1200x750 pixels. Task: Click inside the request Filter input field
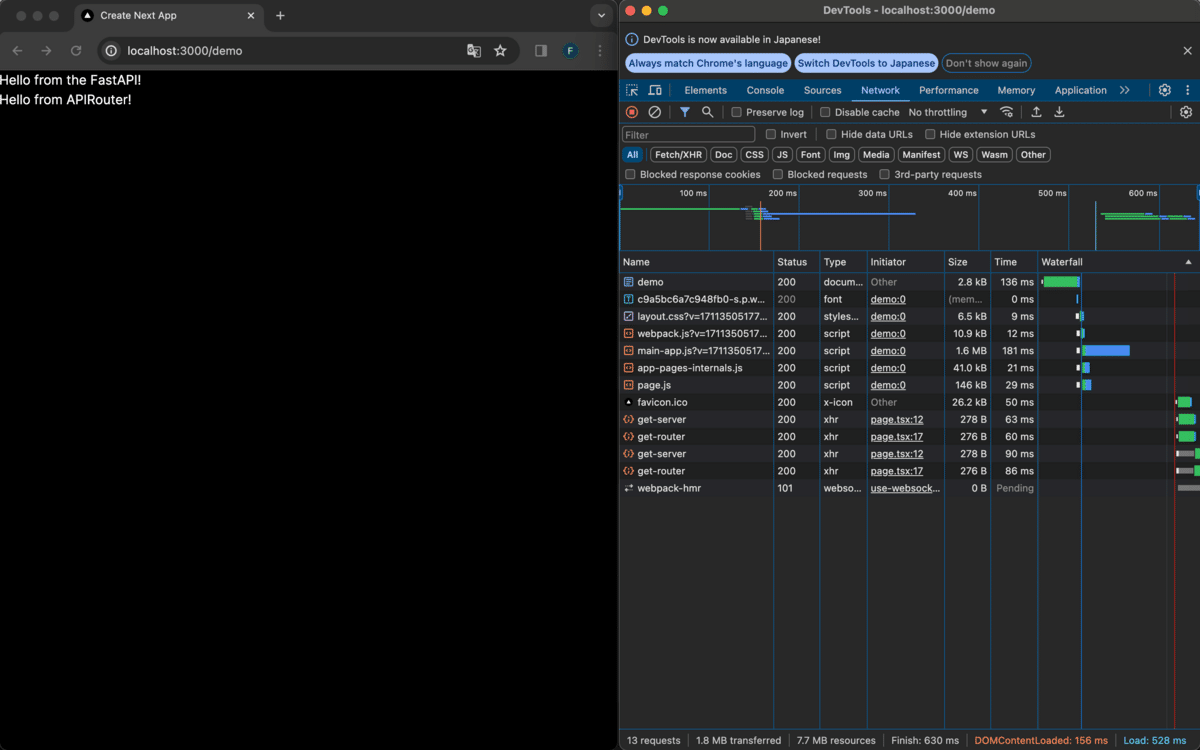[688, 133]
